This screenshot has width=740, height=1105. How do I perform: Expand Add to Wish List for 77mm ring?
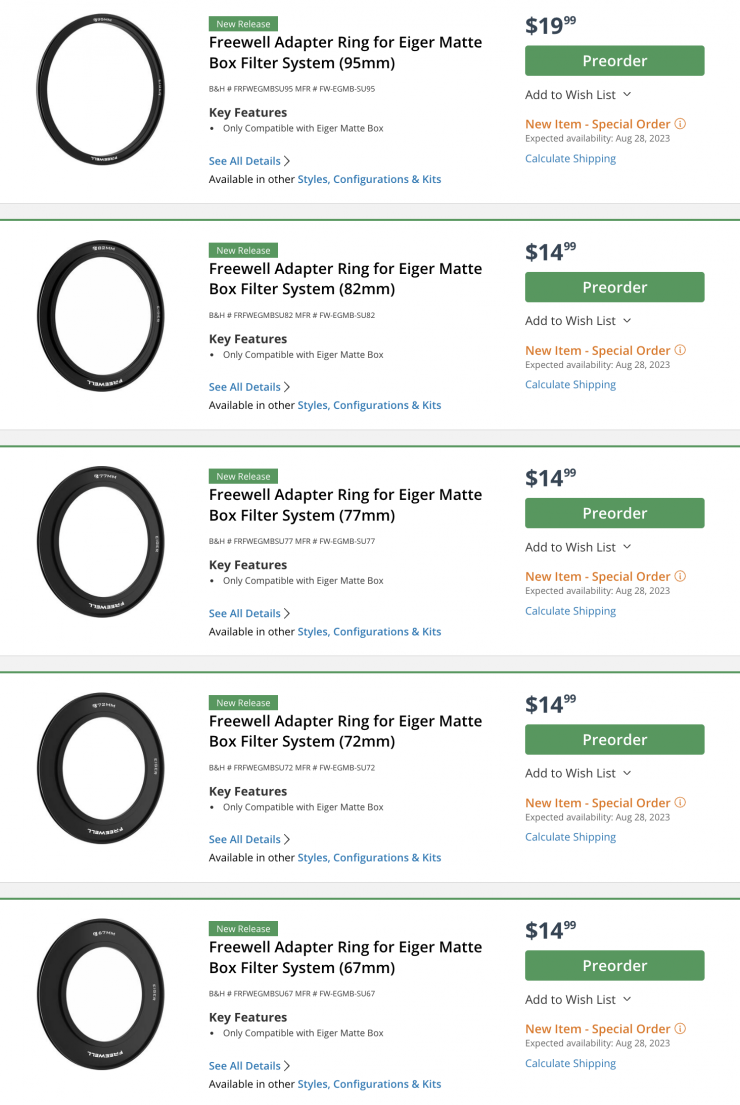[578, 547]
